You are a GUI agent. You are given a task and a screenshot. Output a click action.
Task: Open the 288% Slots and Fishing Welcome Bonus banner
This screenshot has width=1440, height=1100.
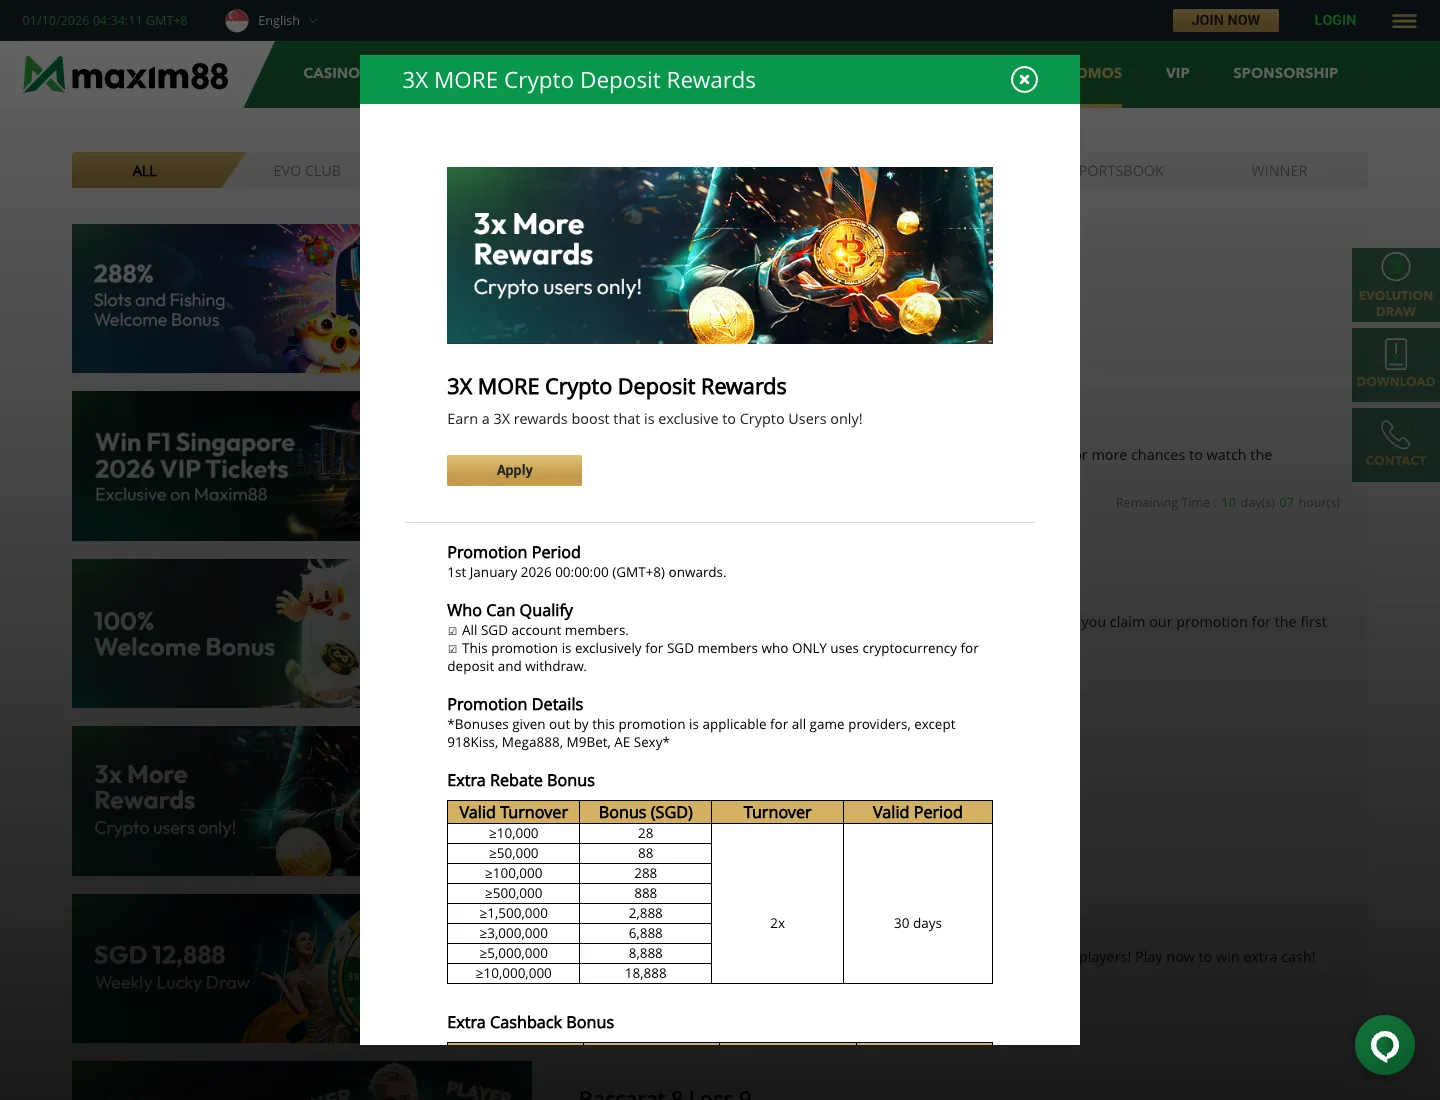[x=216, y=298]
